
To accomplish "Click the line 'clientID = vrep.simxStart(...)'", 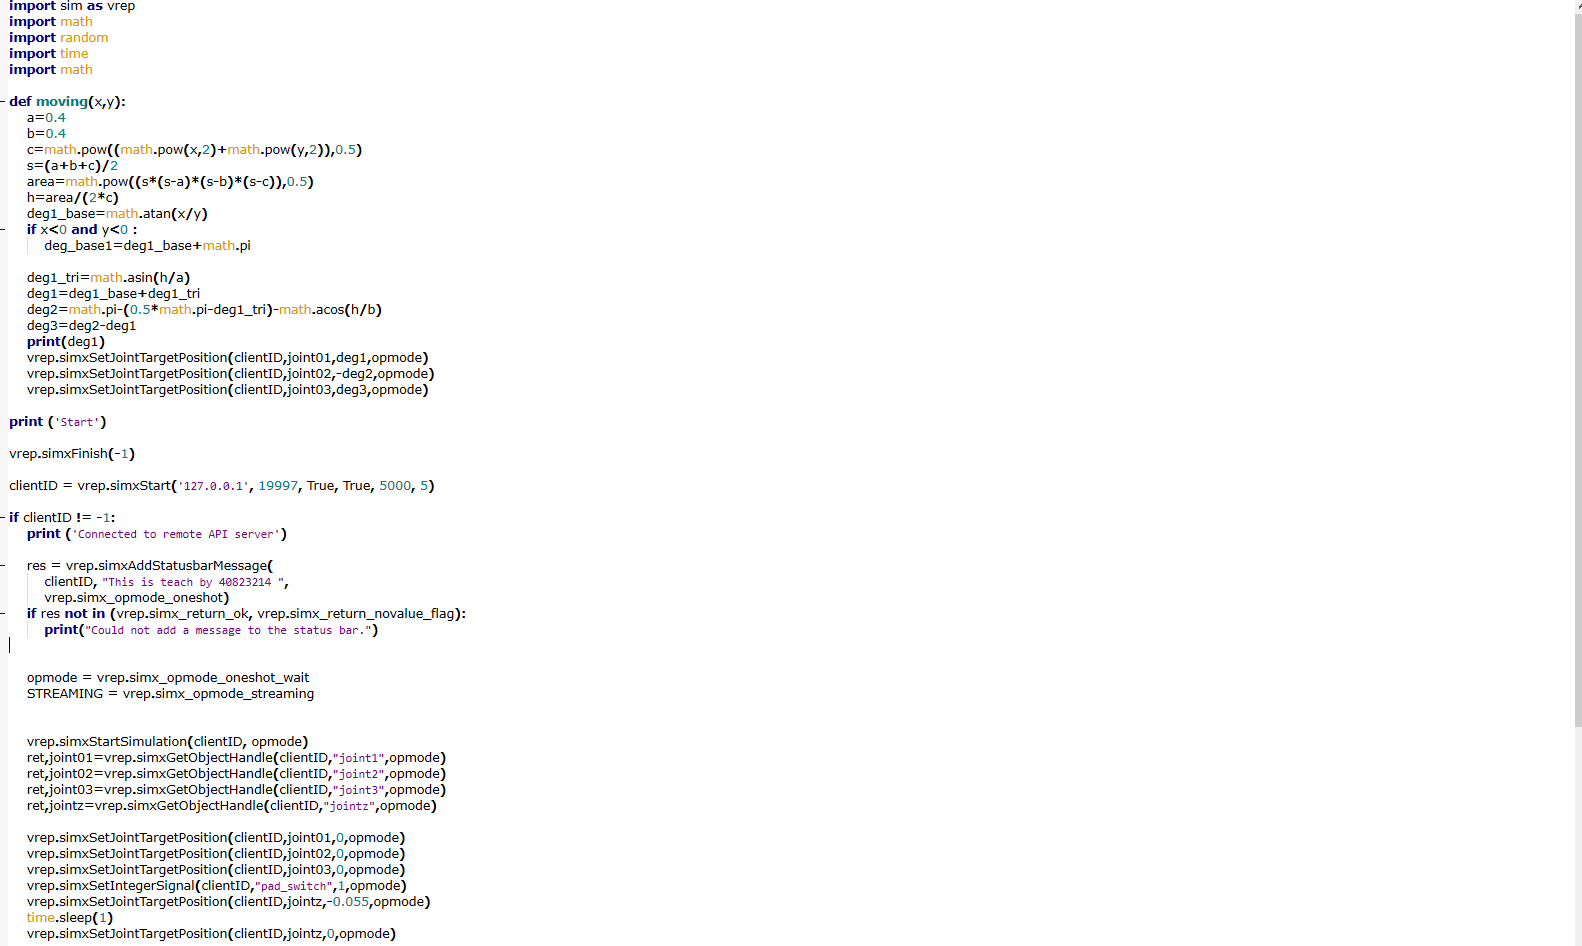I will pos(222,486).
